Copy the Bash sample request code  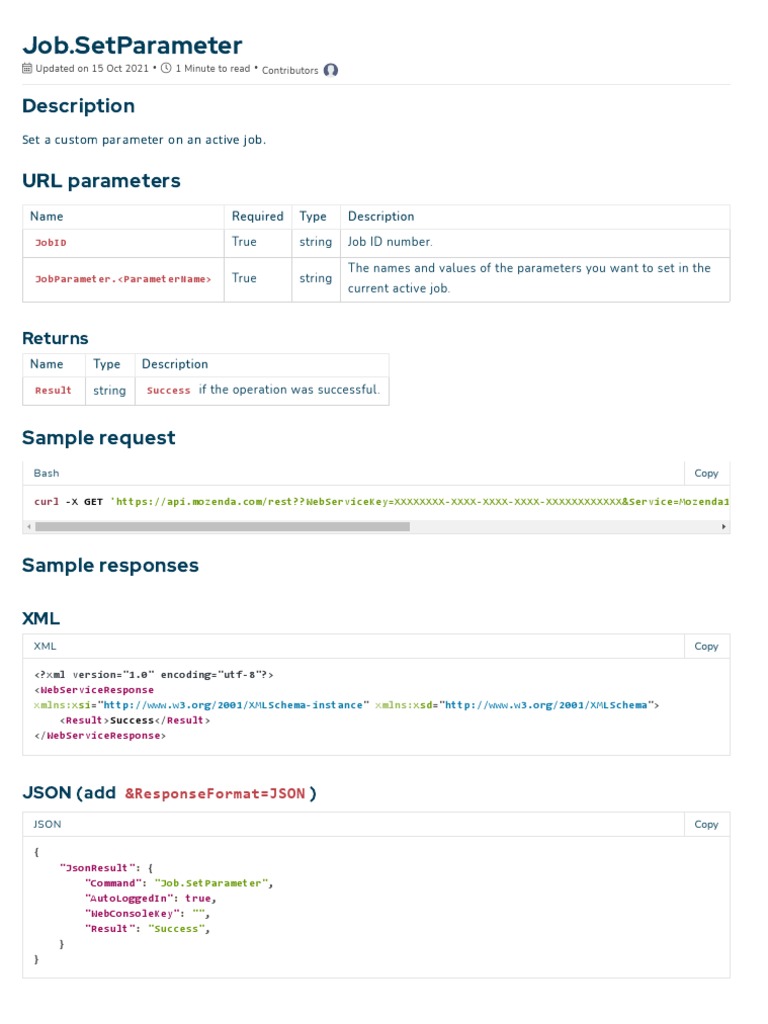706,473
